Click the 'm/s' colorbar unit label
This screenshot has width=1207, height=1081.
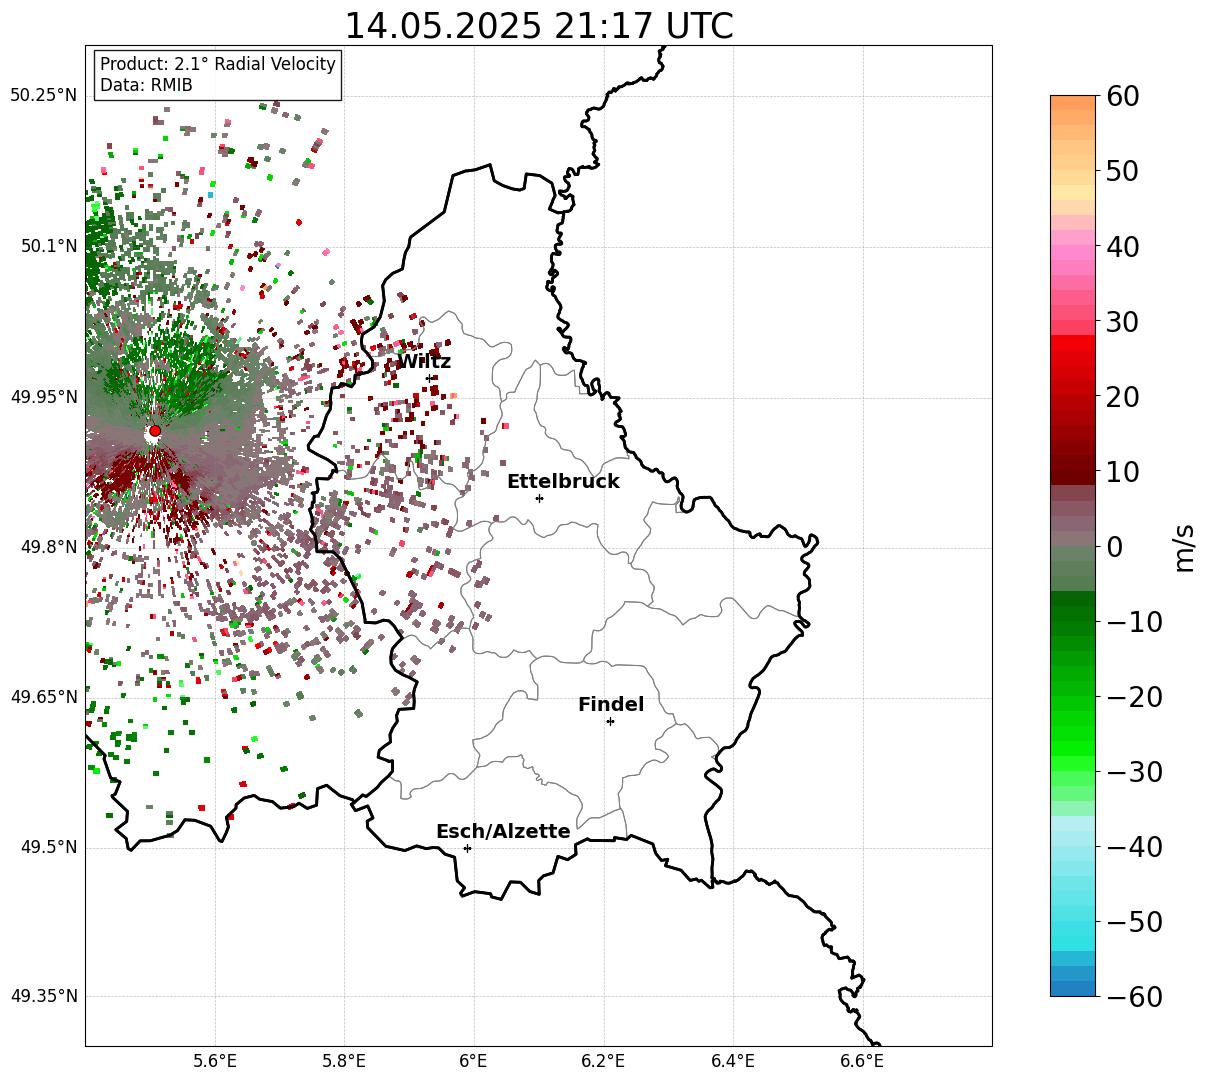pyautogui.click(x=1185, y=547)
